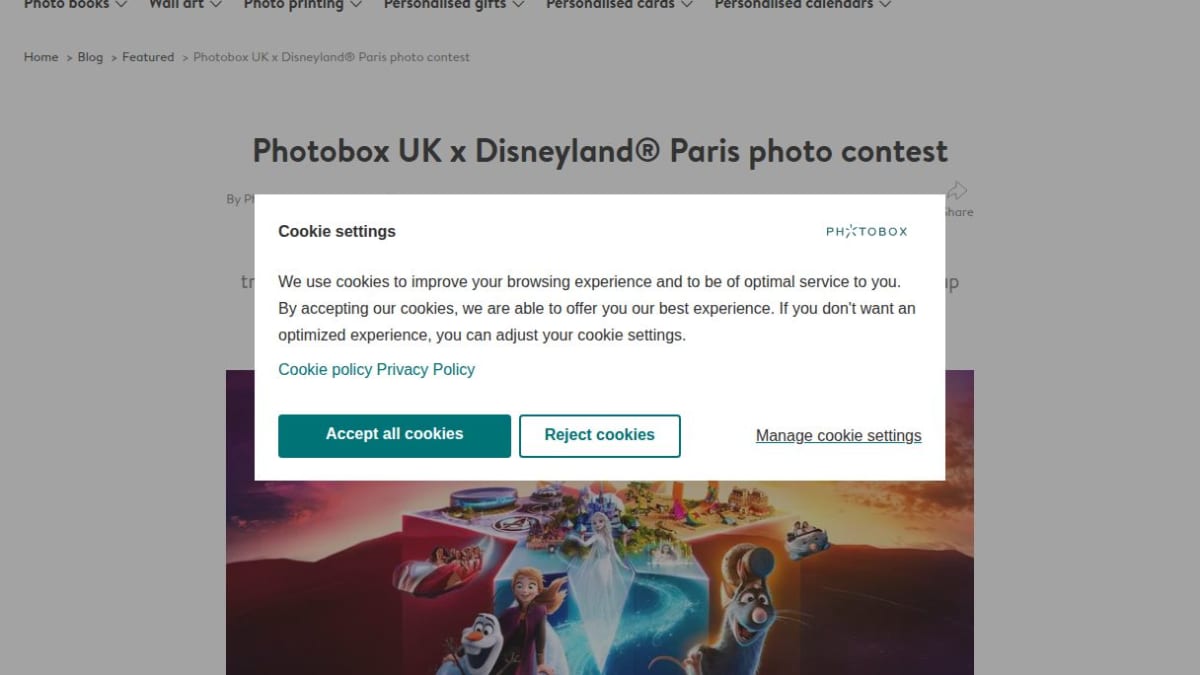Image resolution: width=1200 pixels, height=675 pixels.
Task: Expand the Personalised calendars dropdown chevron
Action: pyautogui.click(x=884, y=5)
